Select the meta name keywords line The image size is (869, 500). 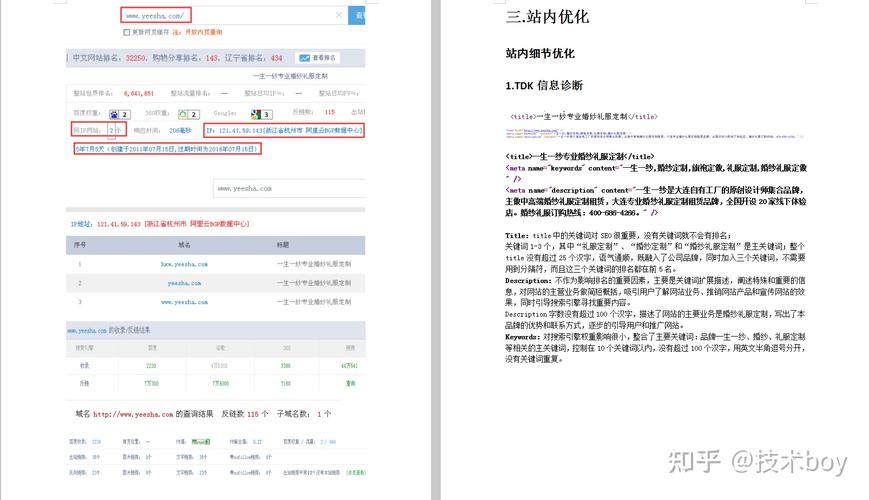(656, 173)
